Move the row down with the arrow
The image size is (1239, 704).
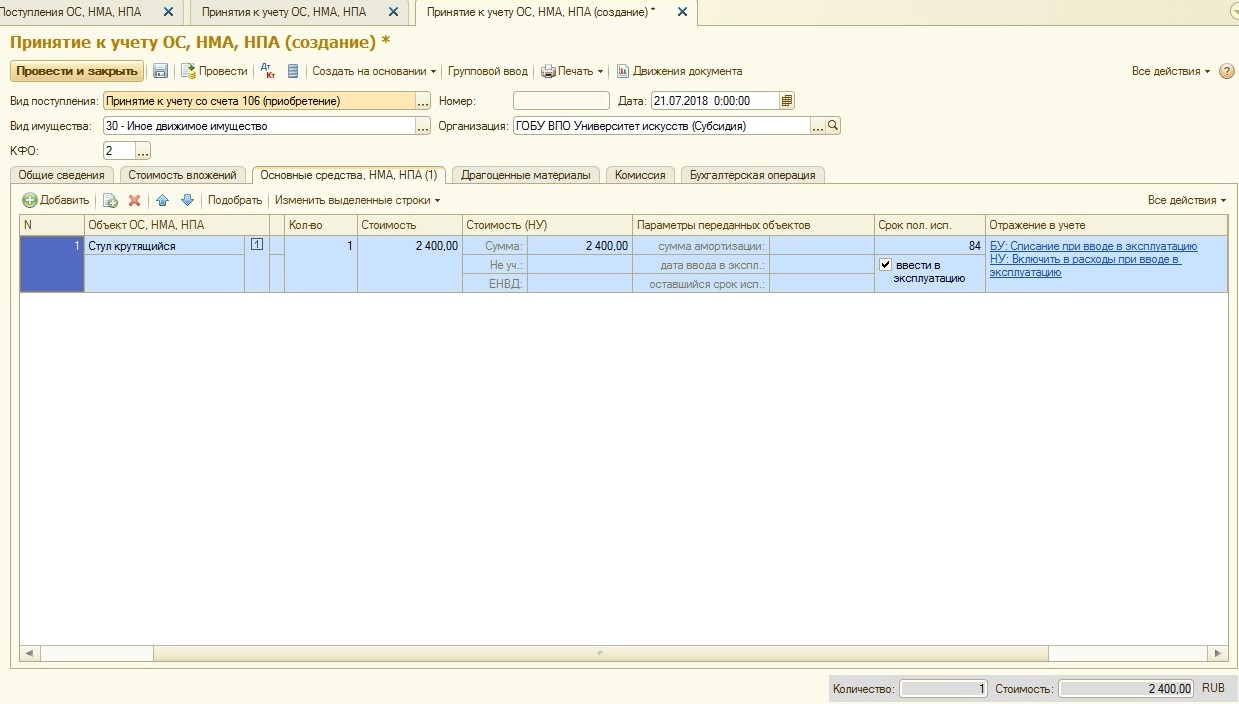(x=186, y=200)
